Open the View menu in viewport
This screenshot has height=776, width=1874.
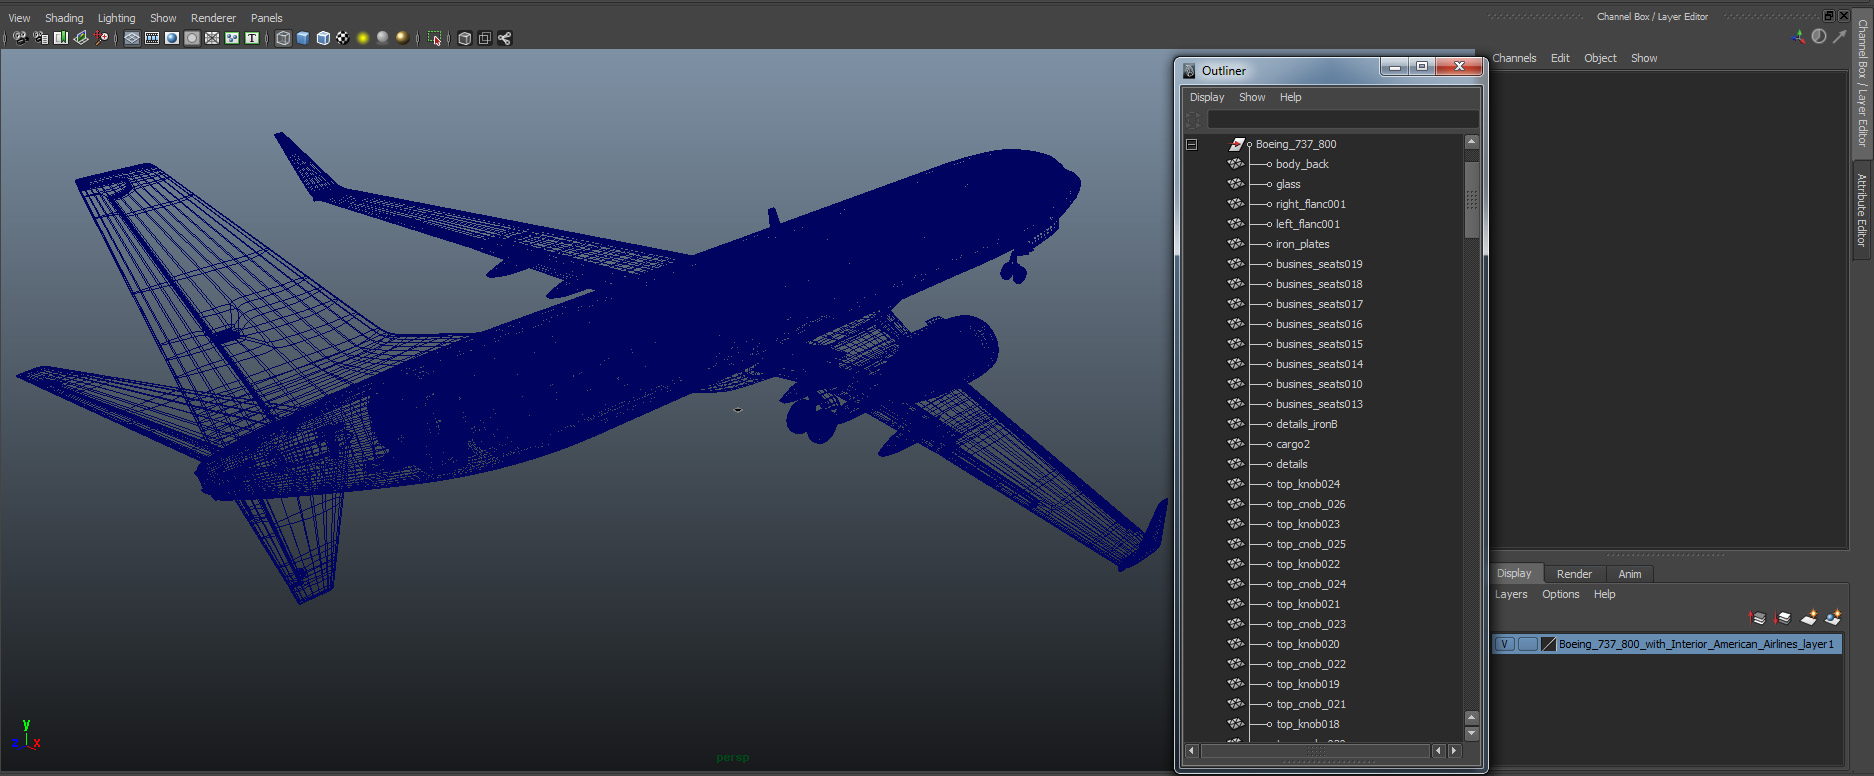pos(19,18)
